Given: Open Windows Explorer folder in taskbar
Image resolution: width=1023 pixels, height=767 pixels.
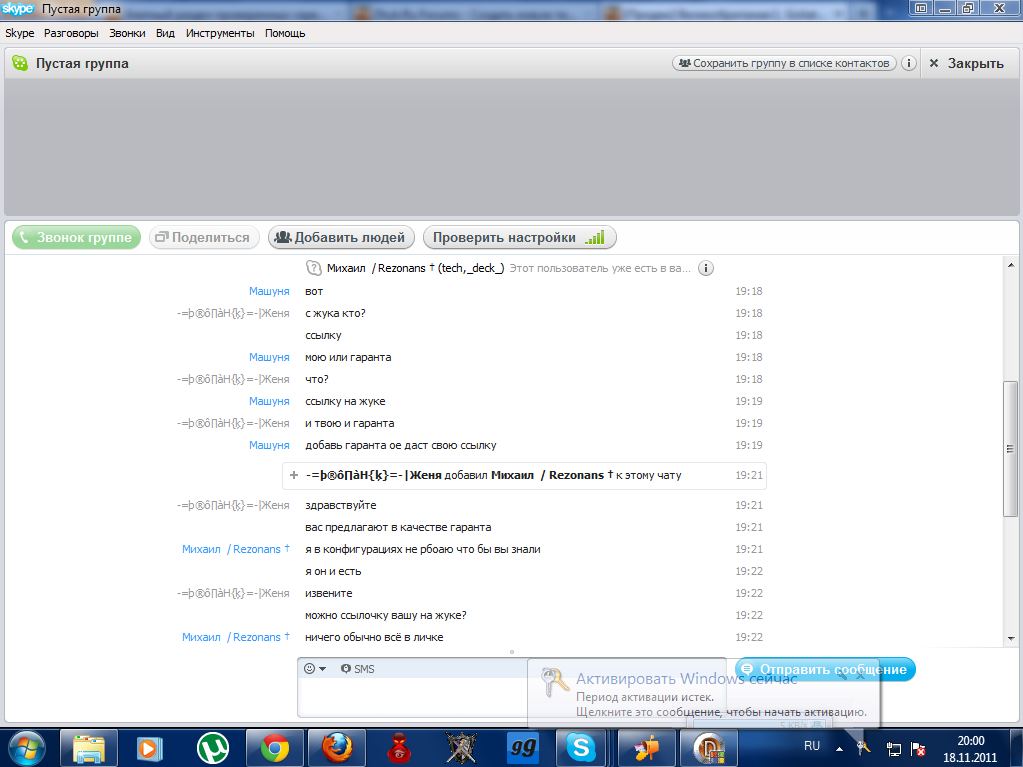Looking at the screenshot, I should coord(89,748).
